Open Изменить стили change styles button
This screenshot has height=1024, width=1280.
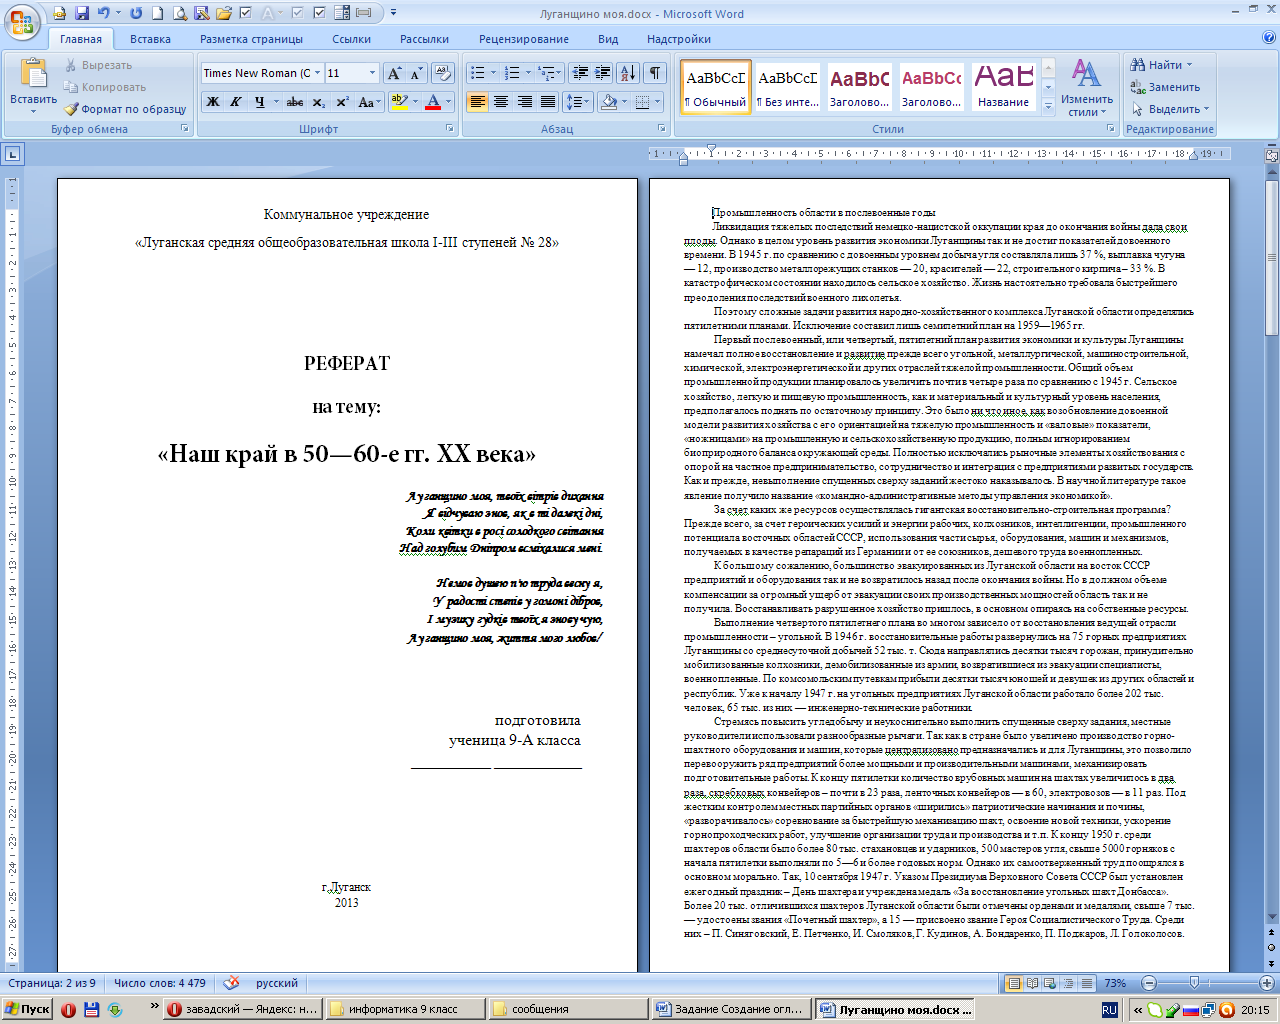pos(1087,88)
